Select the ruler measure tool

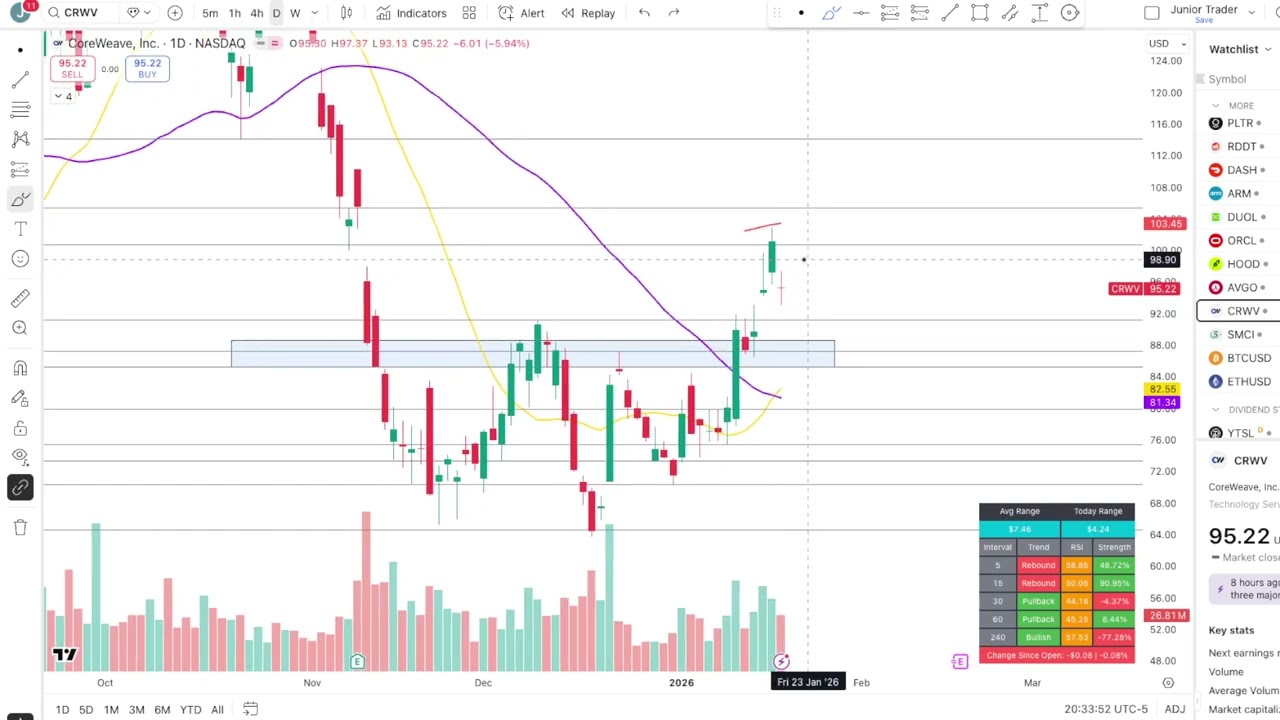tap(20, 298)
